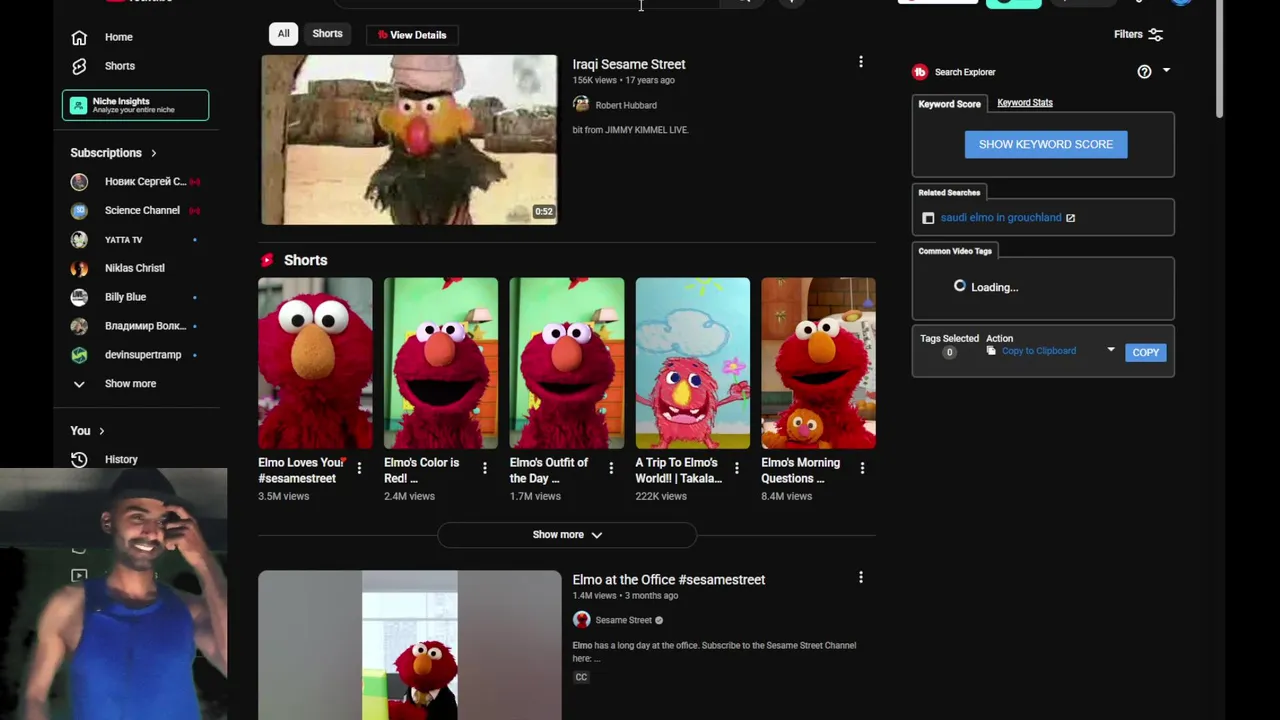The width and height of the screenshot is (1280, 720).
Task: Open options for Elmo's Outfit of the Day
Action: [x=611, y=468]
